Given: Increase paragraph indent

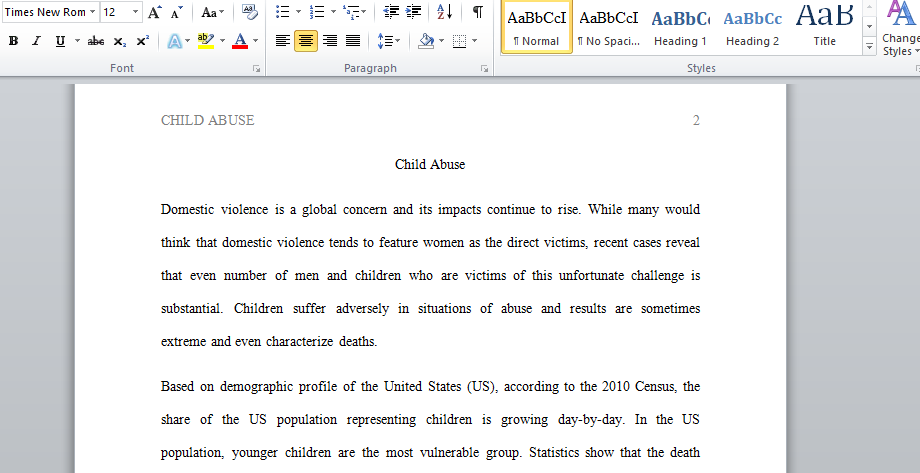Looking at the screenshot, I should point(414,12).
